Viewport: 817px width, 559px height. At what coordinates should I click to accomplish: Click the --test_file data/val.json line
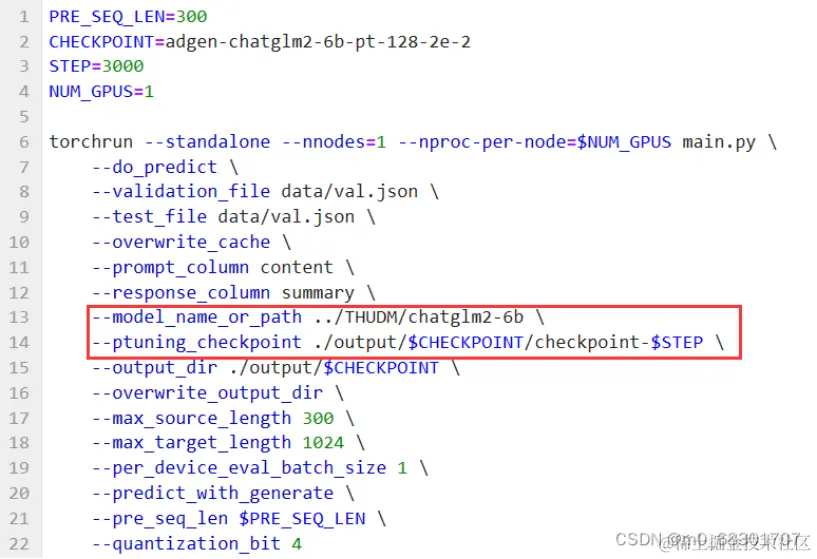click(233, 217)
